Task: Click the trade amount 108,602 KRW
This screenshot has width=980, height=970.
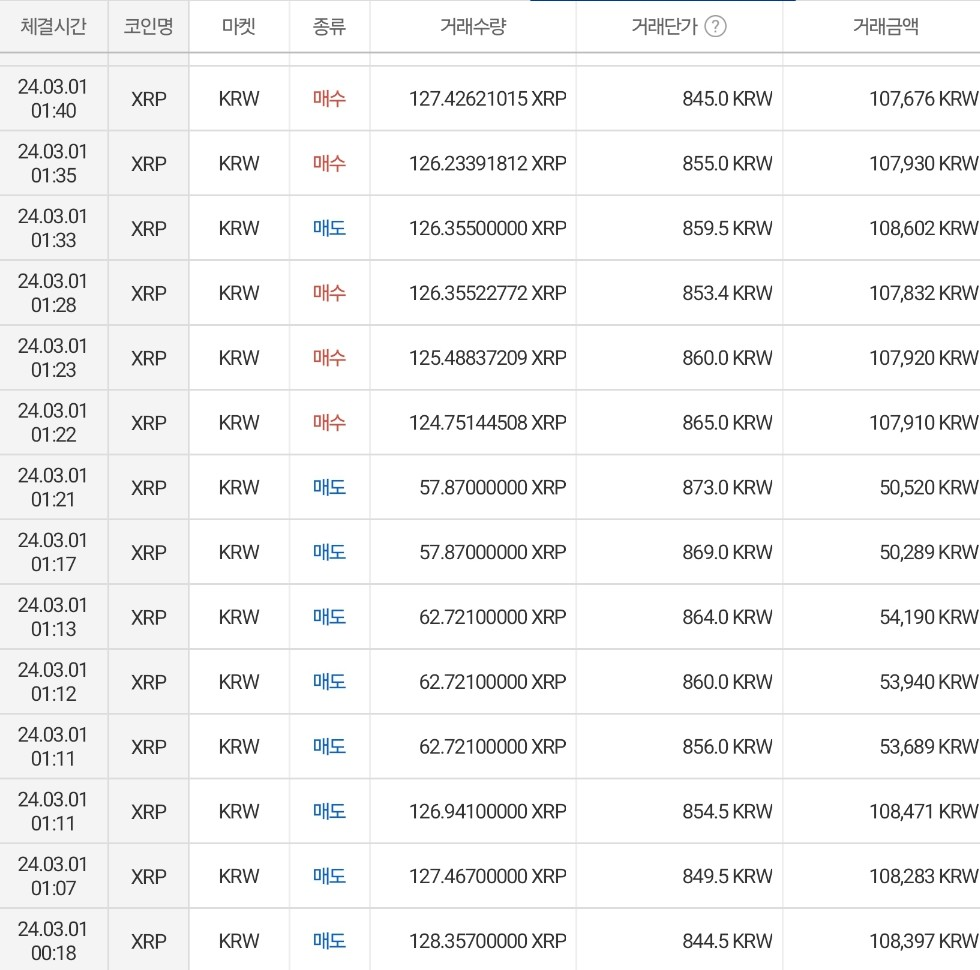Action: (x=924, y=228)
